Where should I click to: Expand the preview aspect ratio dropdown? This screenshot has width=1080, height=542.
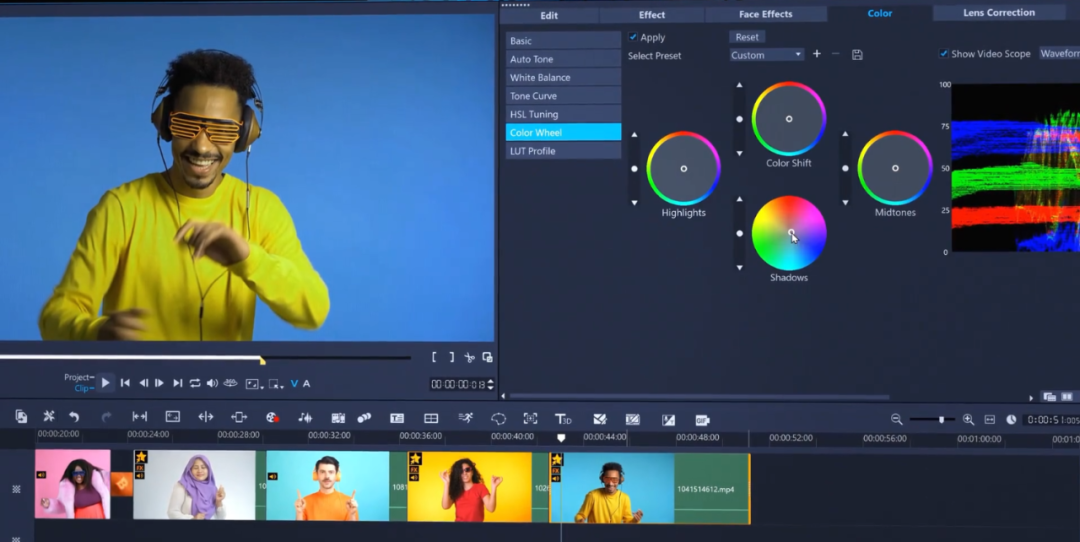coord(254,384)
